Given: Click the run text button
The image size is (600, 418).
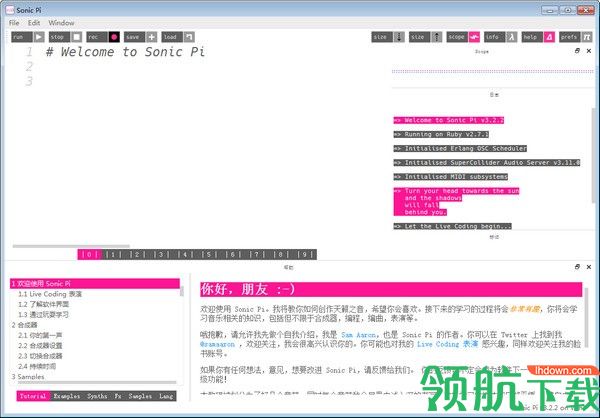Looking at the screenshot, I should [x=22, y=37].
